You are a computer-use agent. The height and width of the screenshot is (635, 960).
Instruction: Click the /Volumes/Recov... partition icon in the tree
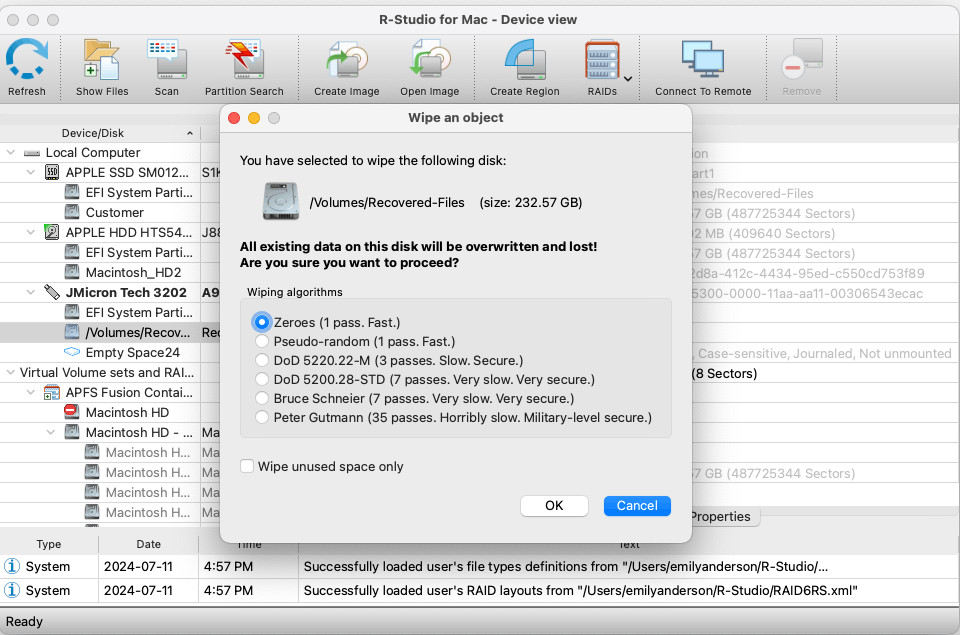point(72,332)
